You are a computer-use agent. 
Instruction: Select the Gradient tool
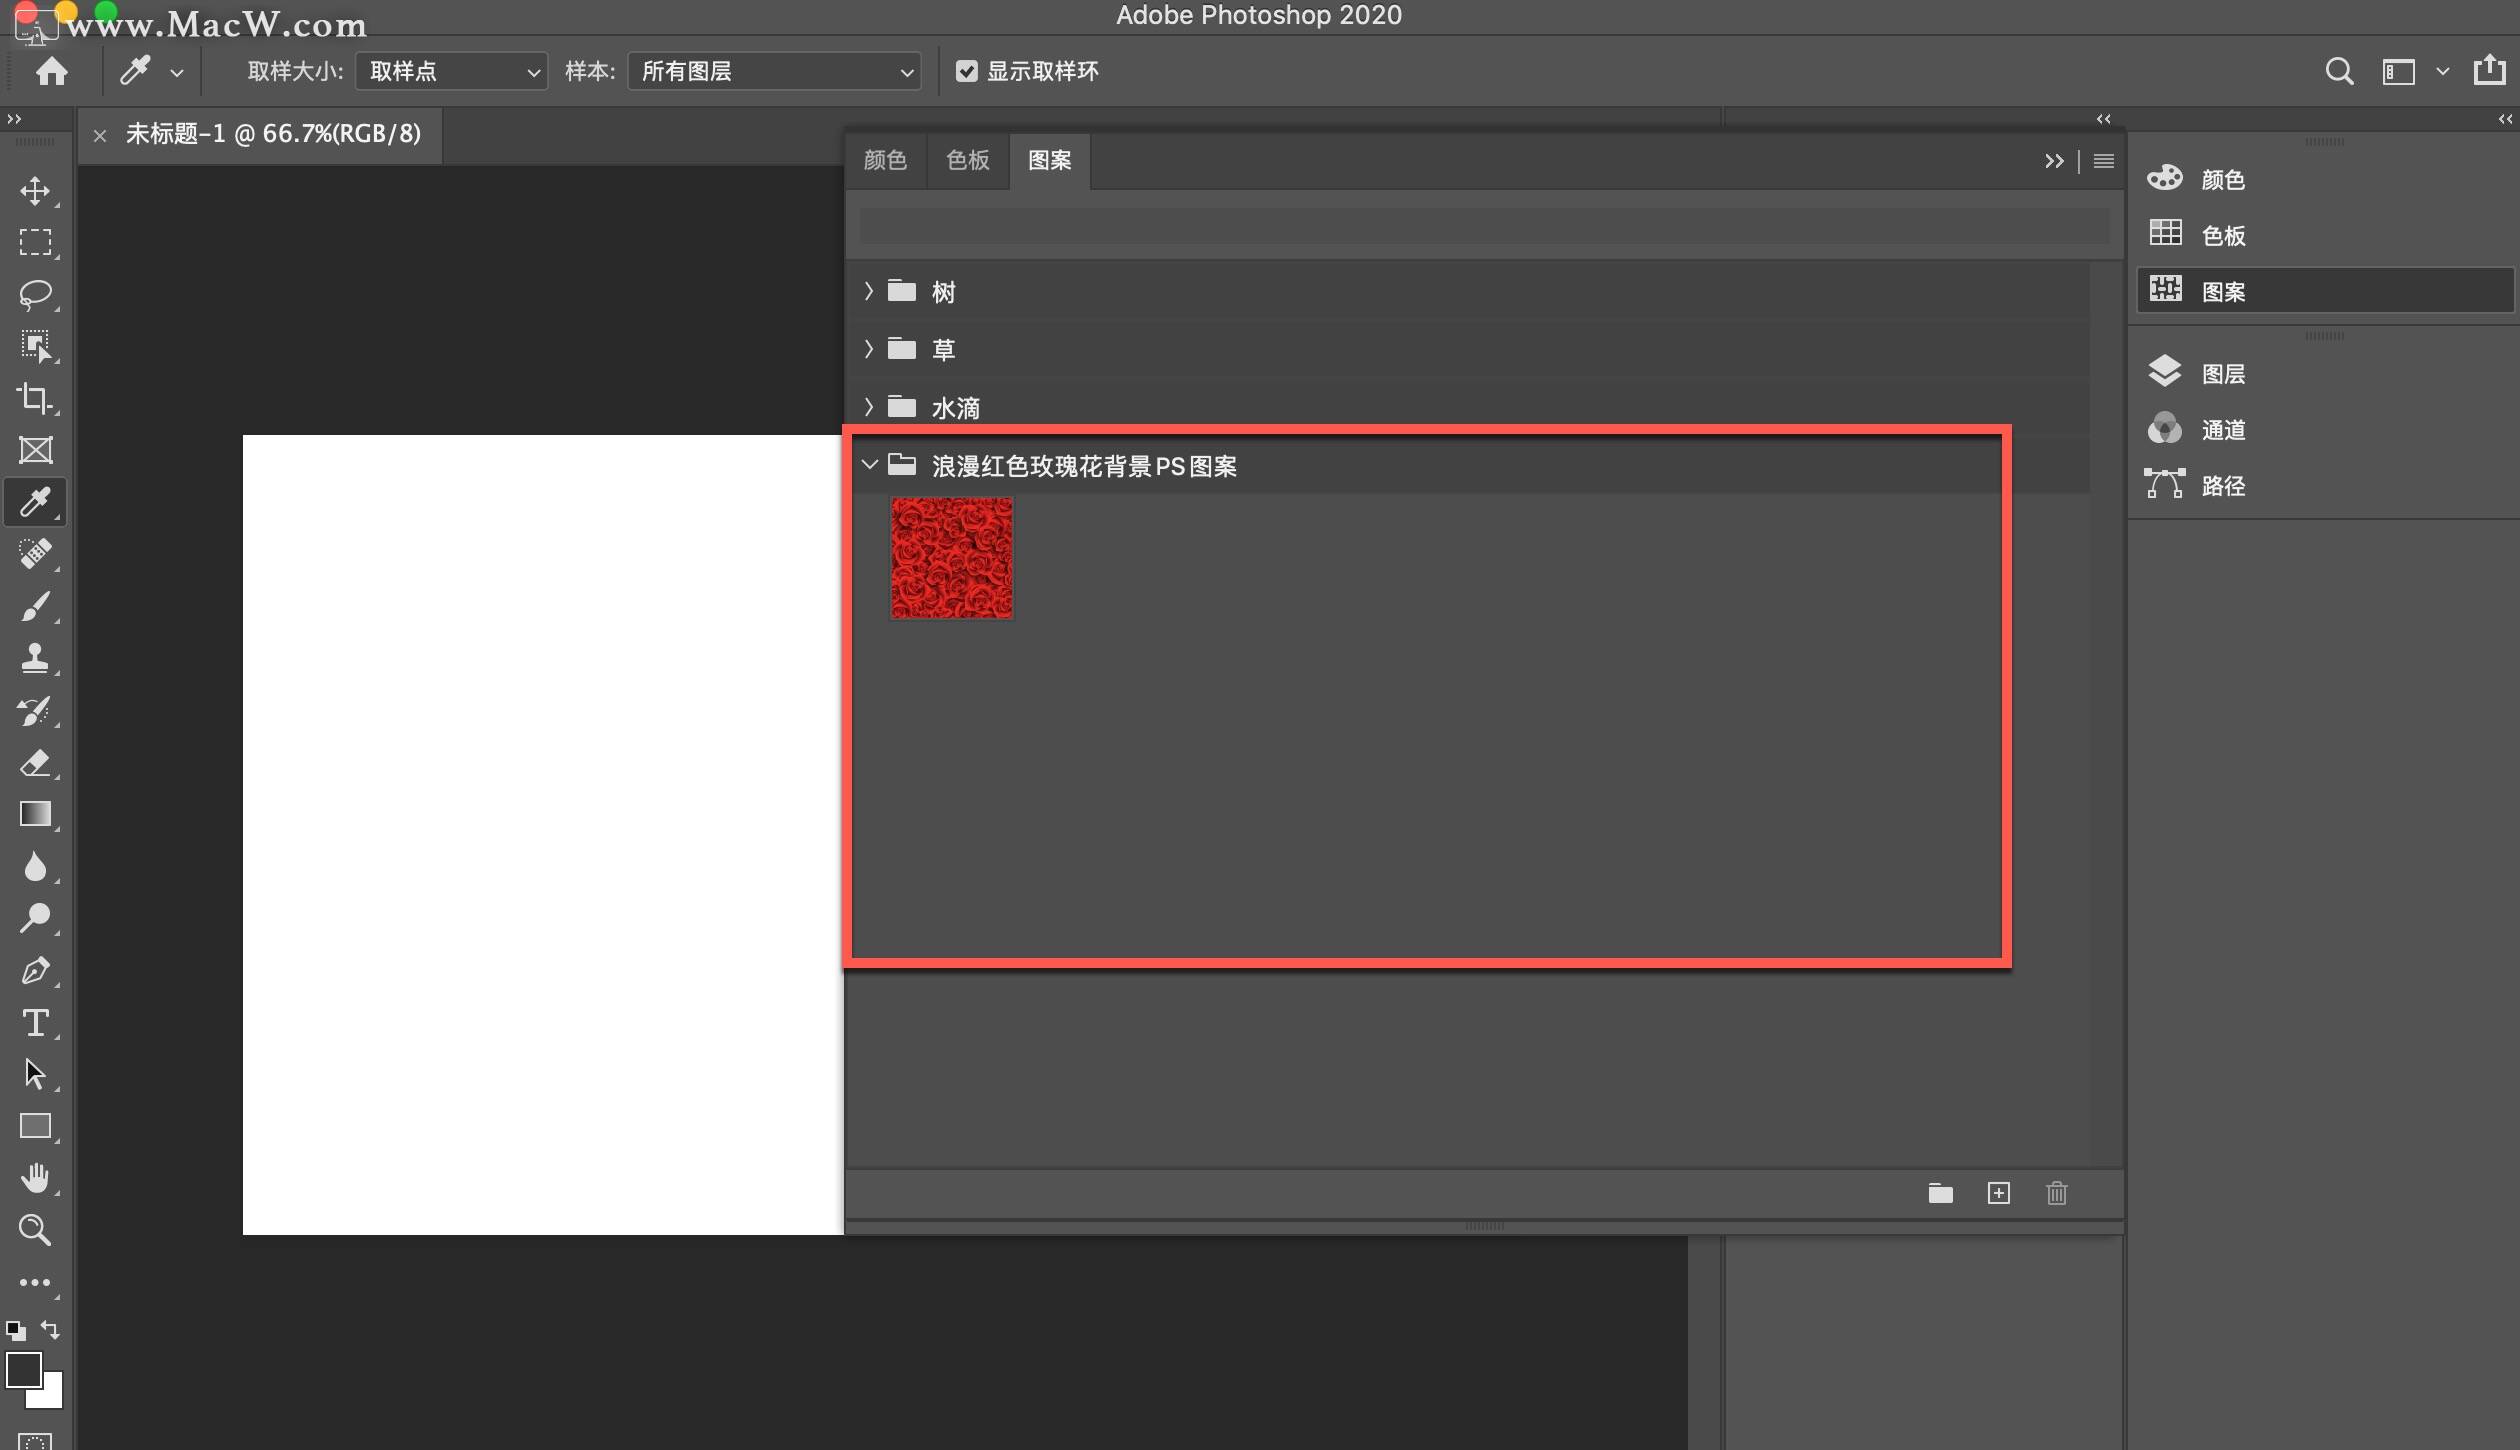(x=35, y=814)
